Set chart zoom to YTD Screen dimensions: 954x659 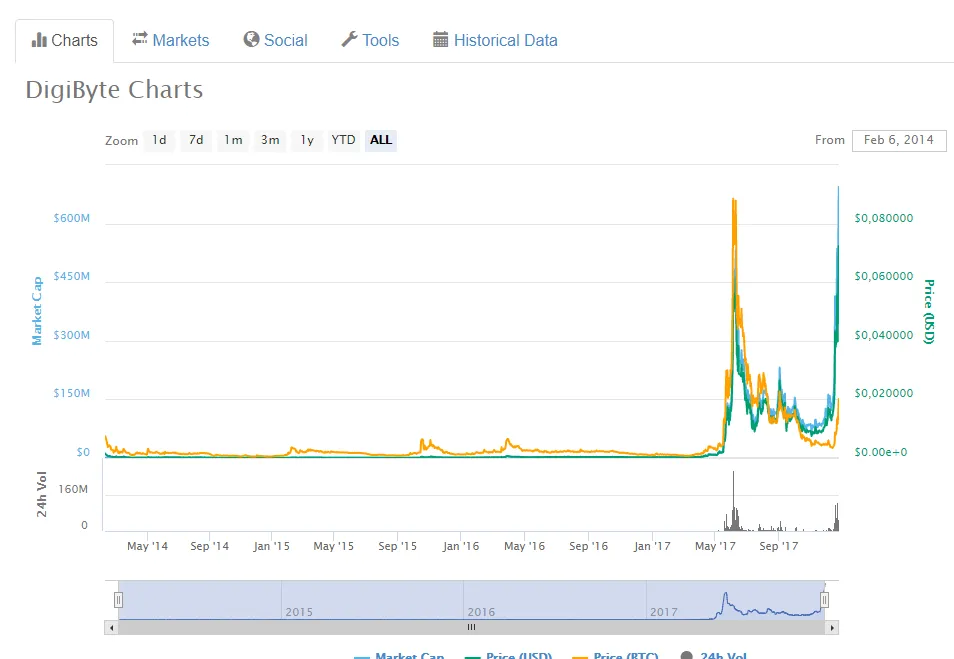click(x=344, y=140)
